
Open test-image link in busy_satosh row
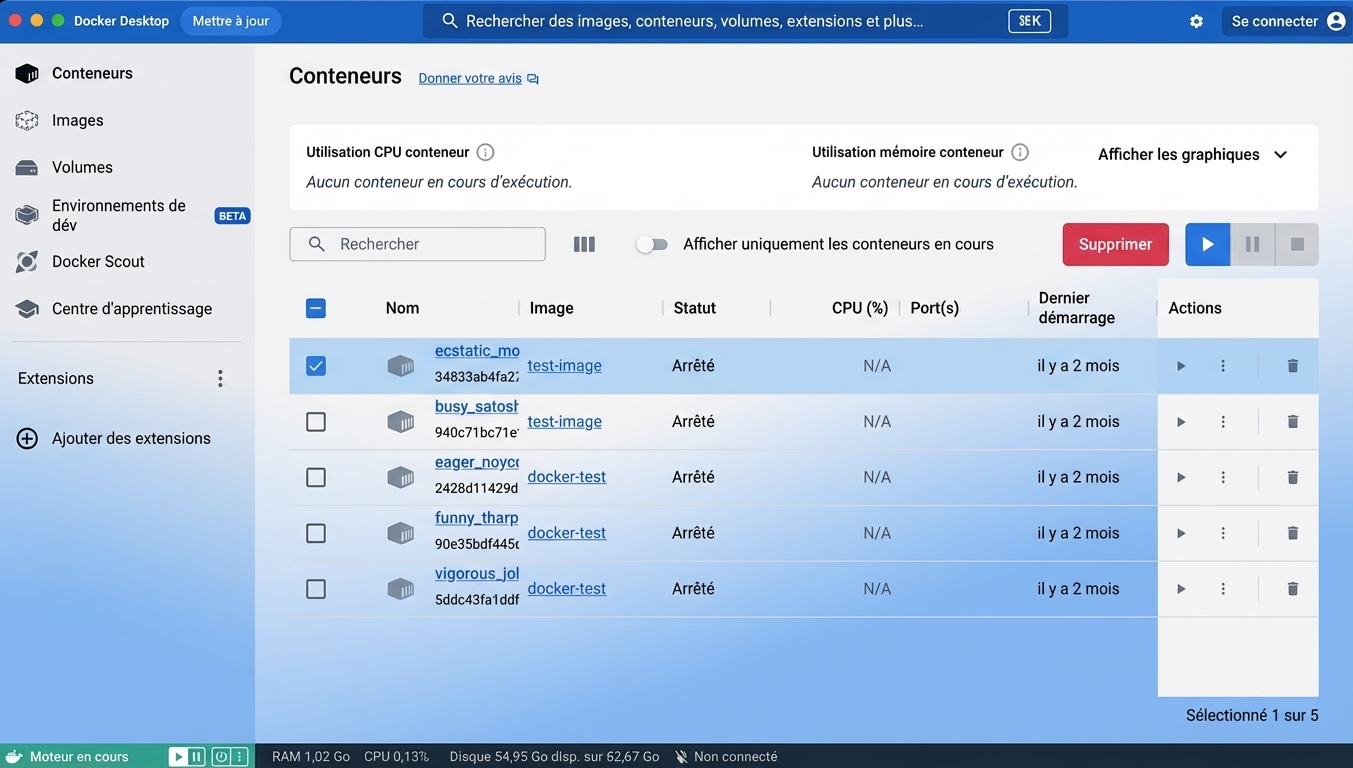565,422
